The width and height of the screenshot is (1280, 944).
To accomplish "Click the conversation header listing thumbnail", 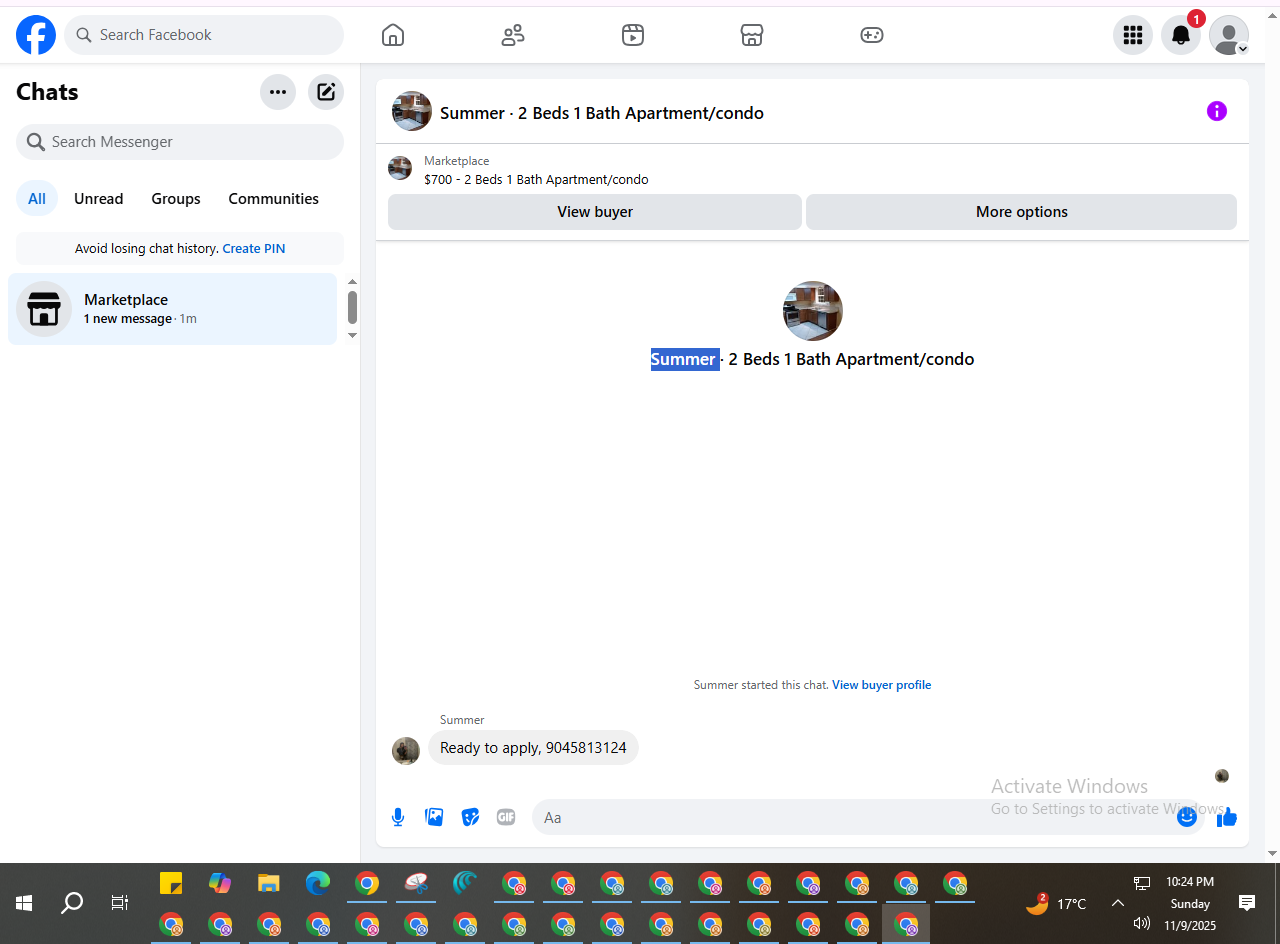I will (x=412, y=112).
